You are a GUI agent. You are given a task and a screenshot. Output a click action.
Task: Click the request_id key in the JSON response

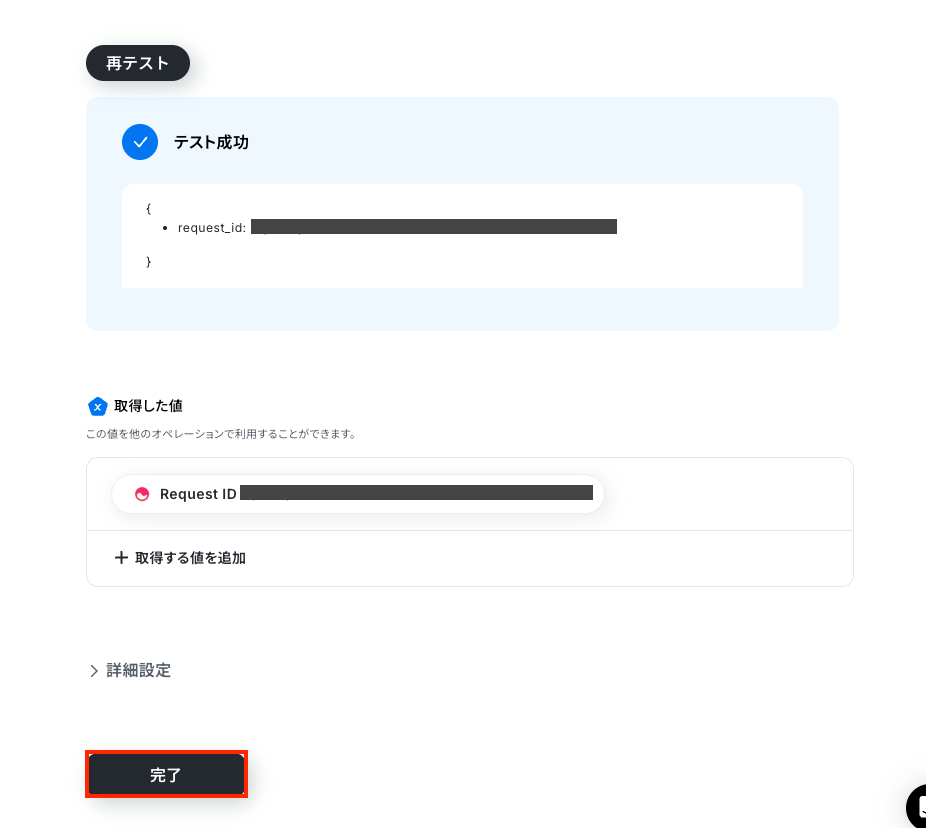coord(211,227)
